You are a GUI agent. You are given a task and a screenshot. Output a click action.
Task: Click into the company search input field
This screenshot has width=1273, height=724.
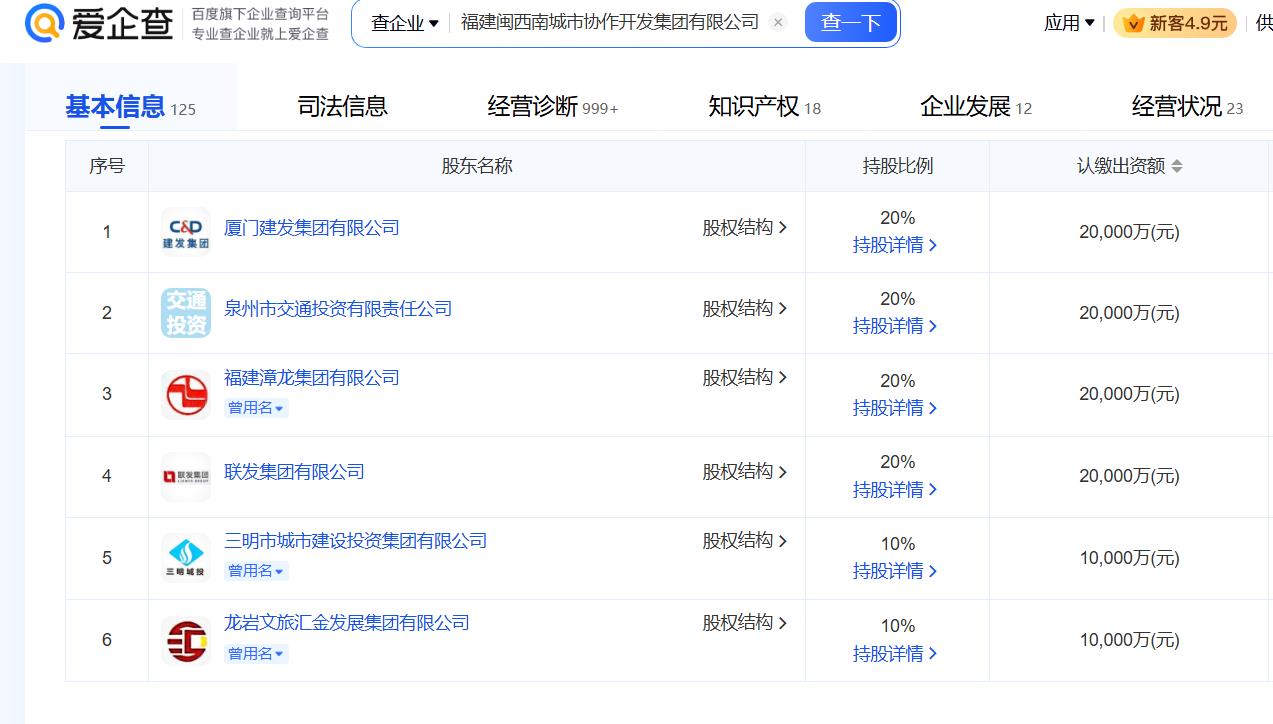pyautogui.click(x=610, y=22)
